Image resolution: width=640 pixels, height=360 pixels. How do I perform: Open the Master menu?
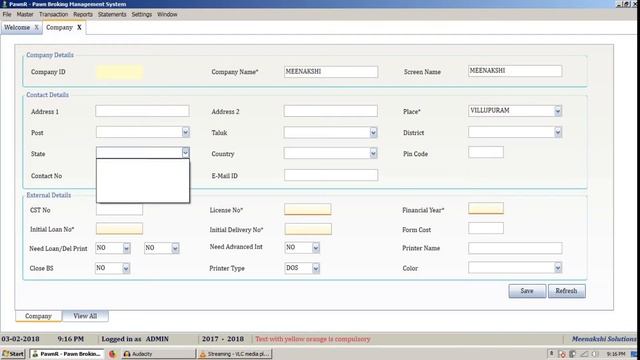(x=25, y=14)
